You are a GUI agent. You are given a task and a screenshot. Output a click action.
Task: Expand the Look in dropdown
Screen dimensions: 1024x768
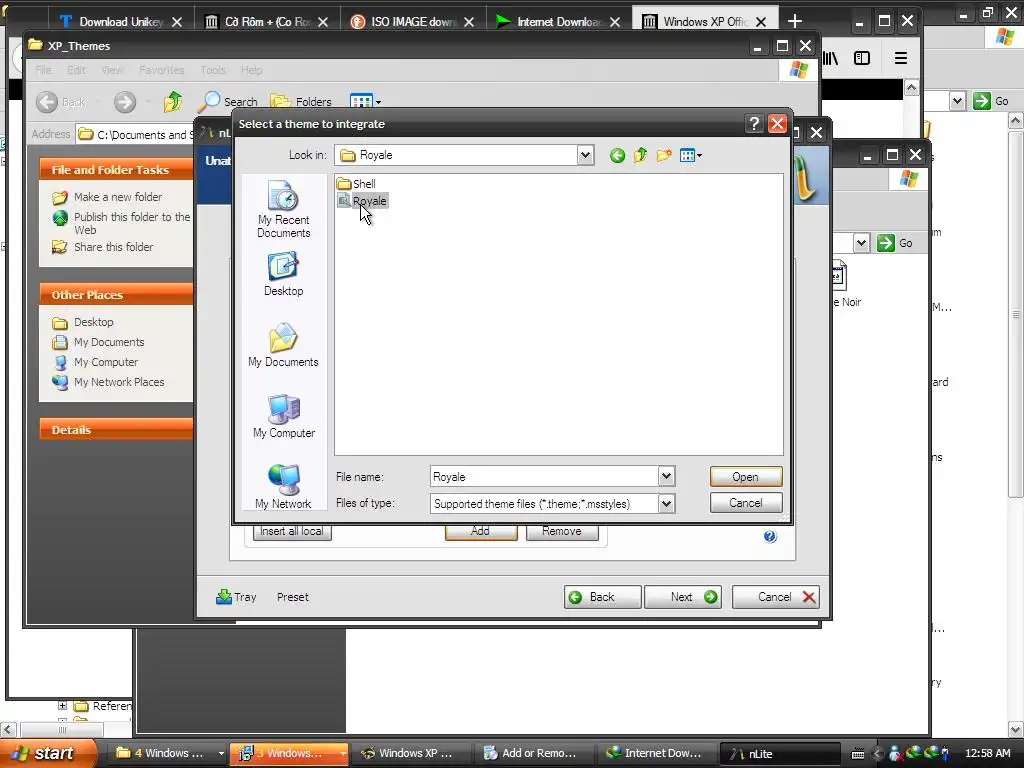[x=585, y=155]
